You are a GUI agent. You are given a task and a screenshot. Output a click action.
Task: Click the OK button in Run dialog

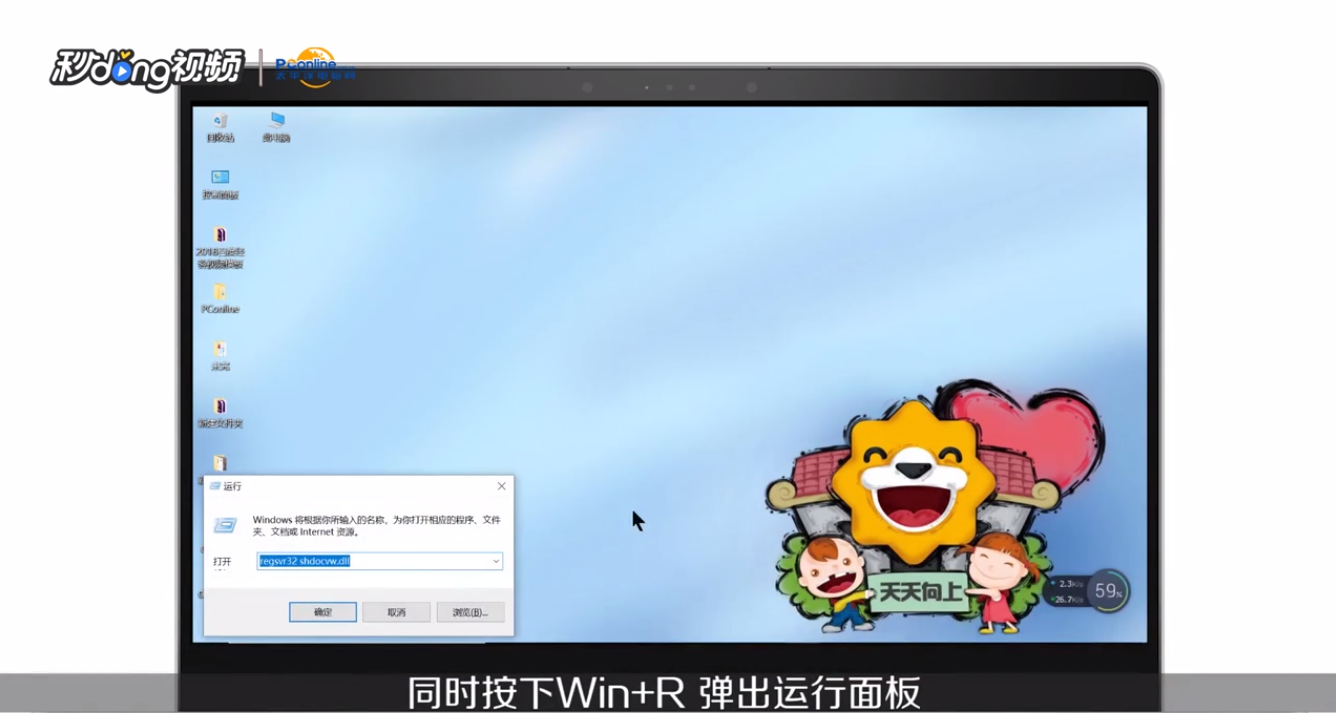coord(323,612)
